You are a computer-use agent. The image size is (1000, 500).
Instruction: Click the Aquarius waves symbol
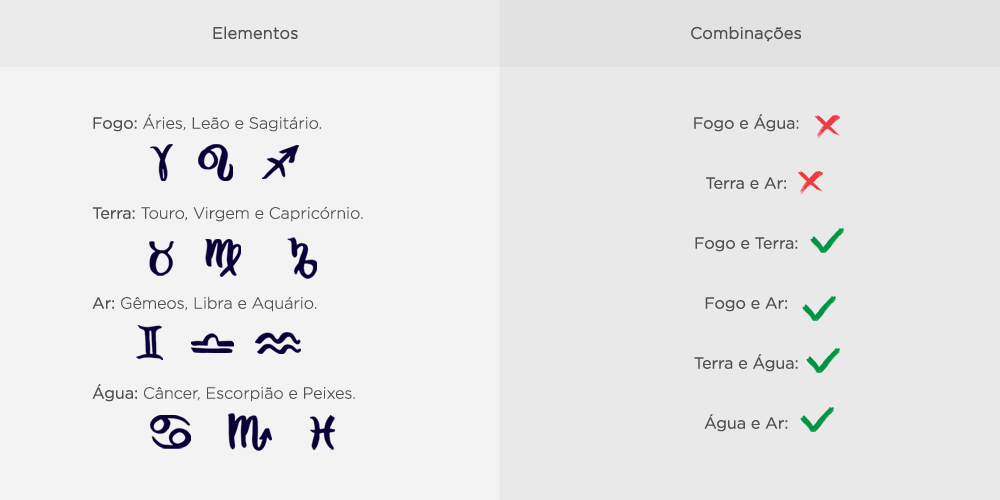(x=277, y=344)
